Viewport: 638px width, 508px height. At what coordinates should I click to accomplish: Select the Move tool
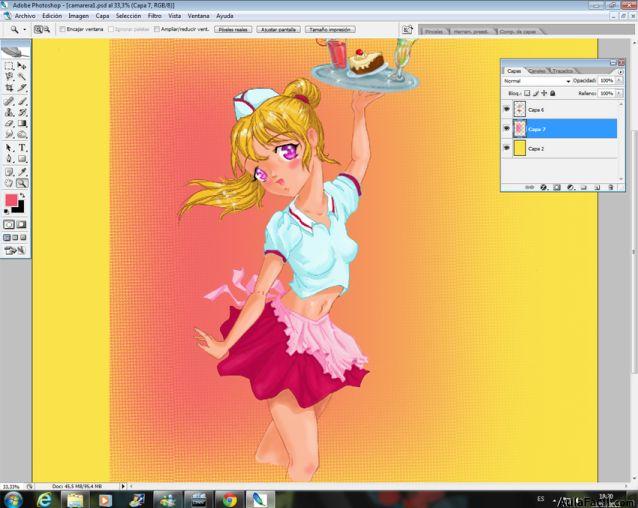[x=22, y=65]
